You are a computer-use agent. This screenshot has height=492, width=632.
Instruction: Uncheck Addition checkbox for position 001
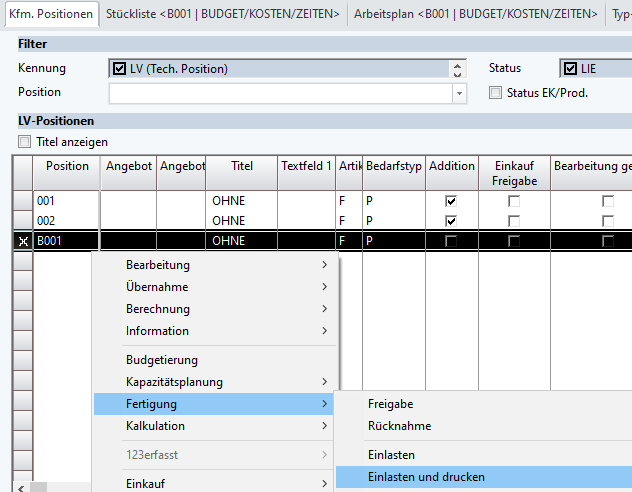[451, 201]
